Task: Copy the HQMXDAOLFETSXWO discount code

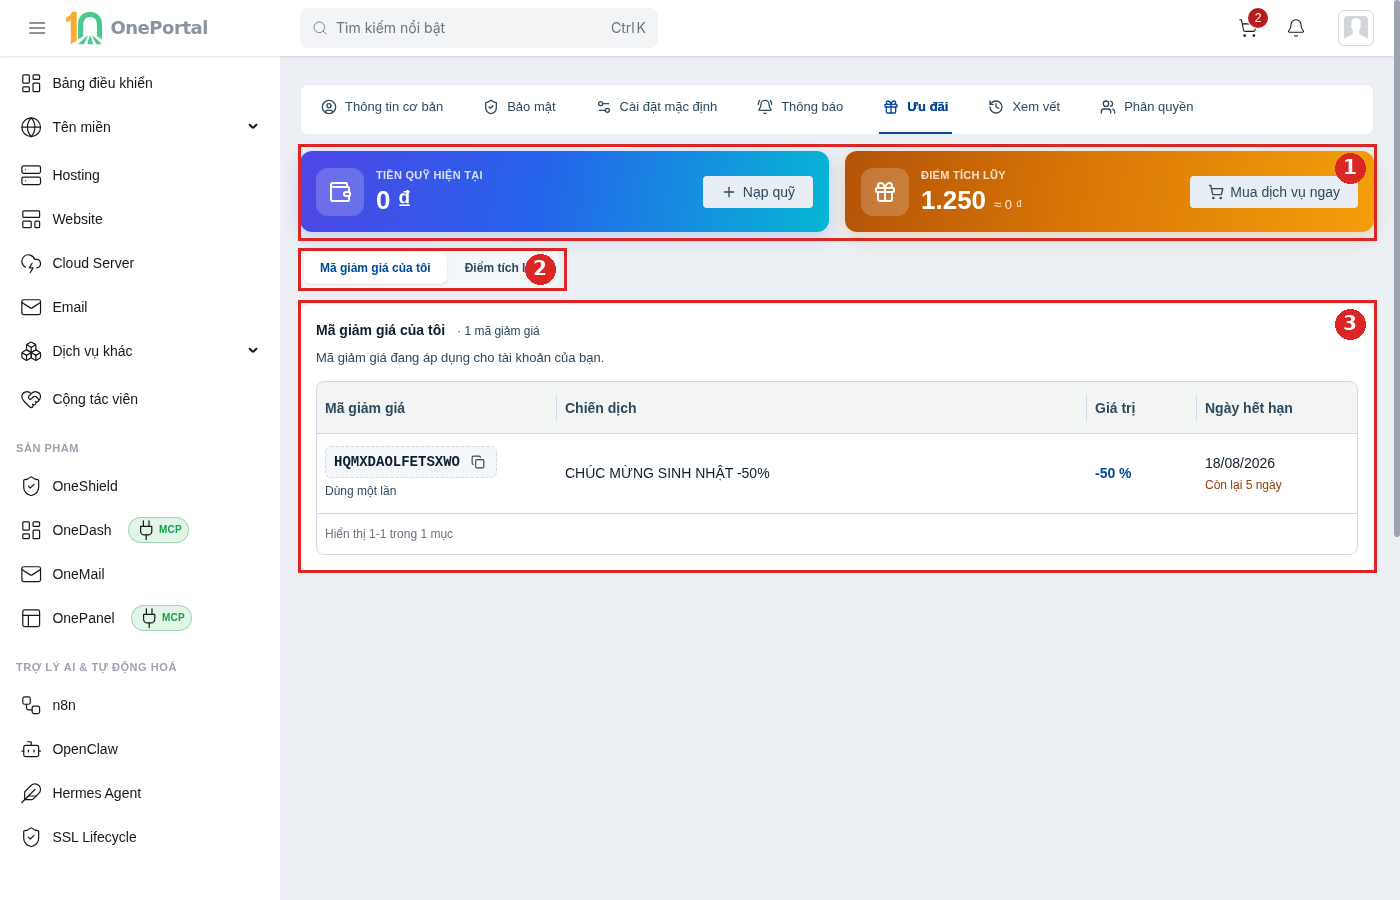Action: pos(478,462)
